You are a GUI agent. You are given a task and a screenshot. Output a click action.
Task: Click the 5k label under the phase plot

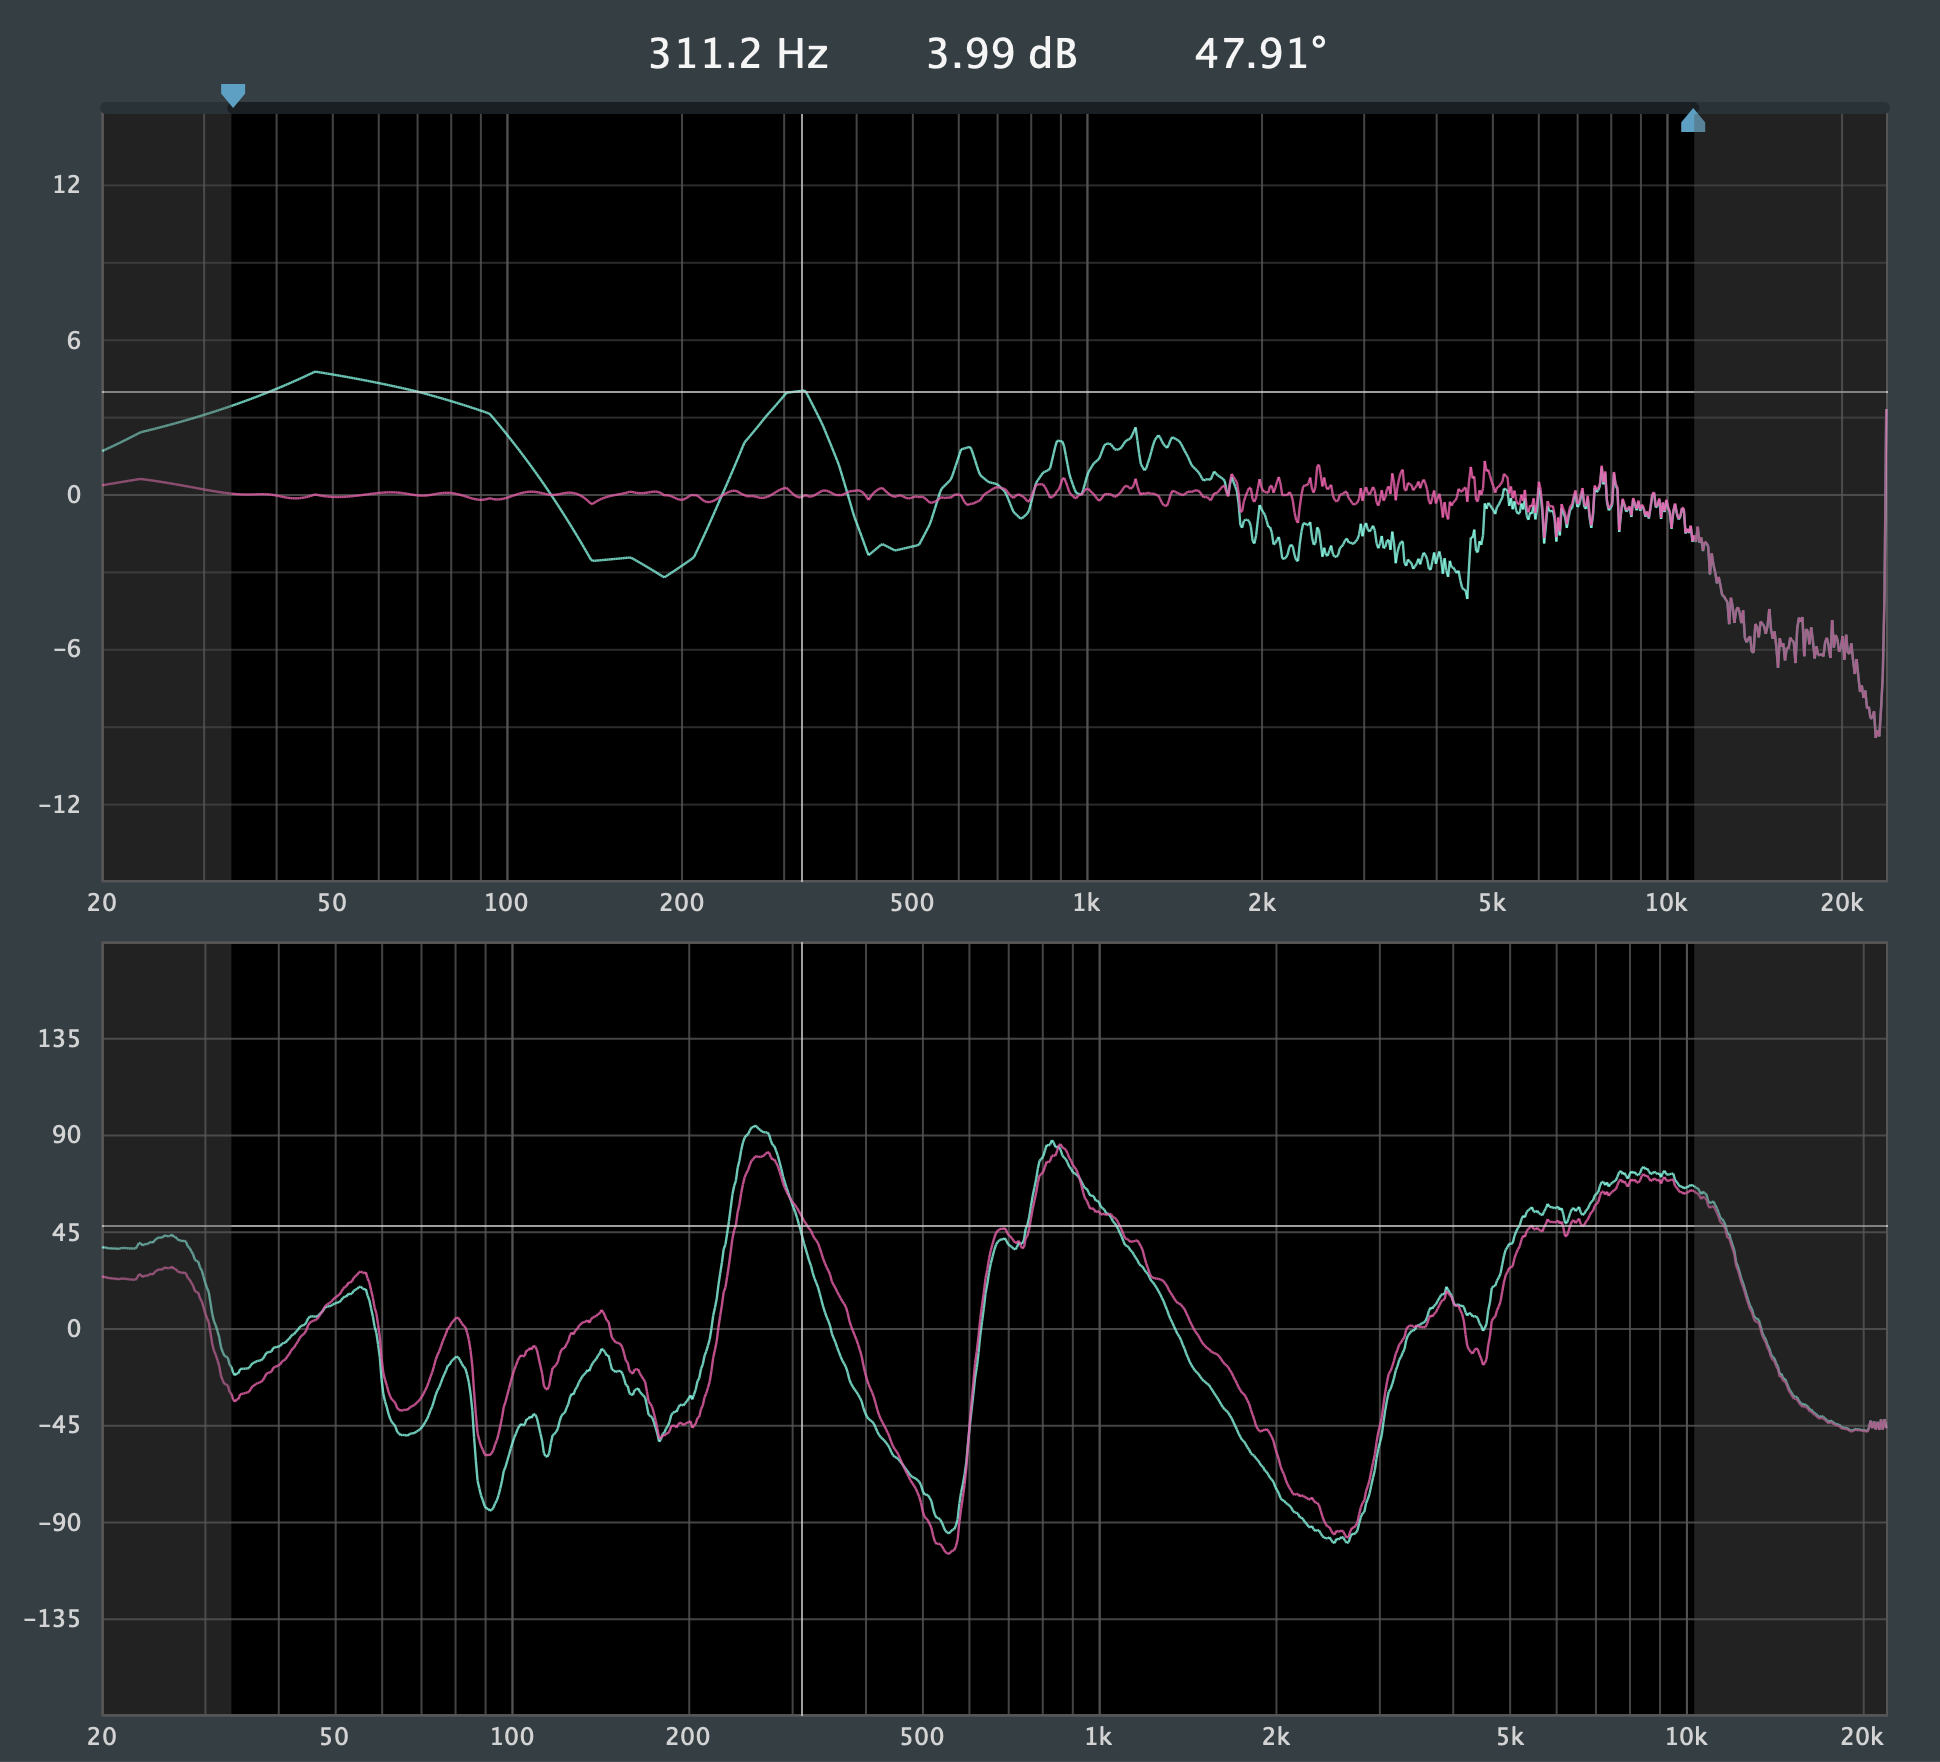click(1510, 1737)
